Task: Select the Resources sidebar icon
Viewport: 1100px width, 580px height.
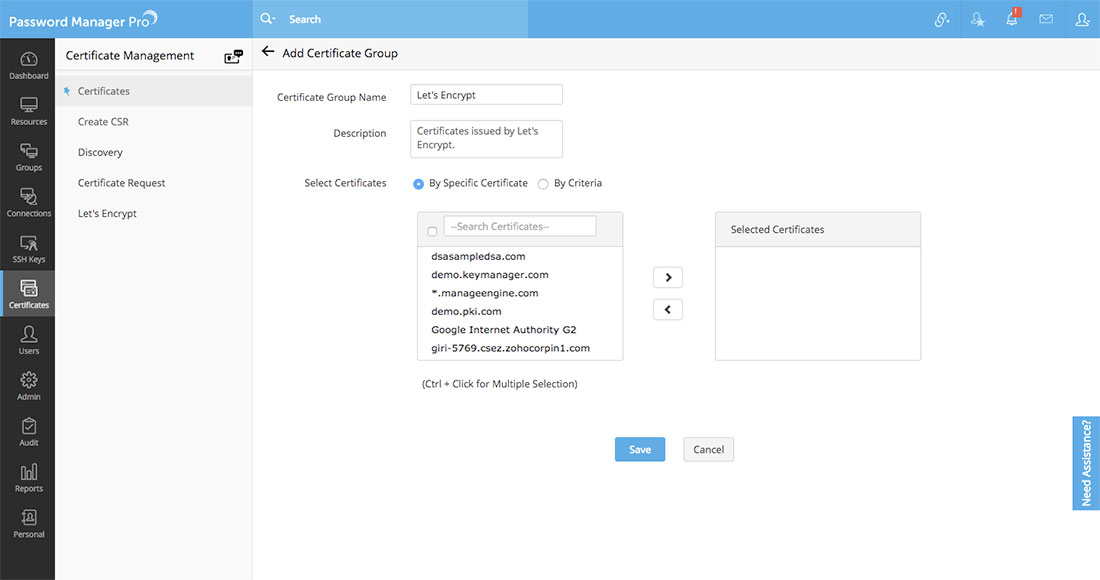Action: click(28, 110)
